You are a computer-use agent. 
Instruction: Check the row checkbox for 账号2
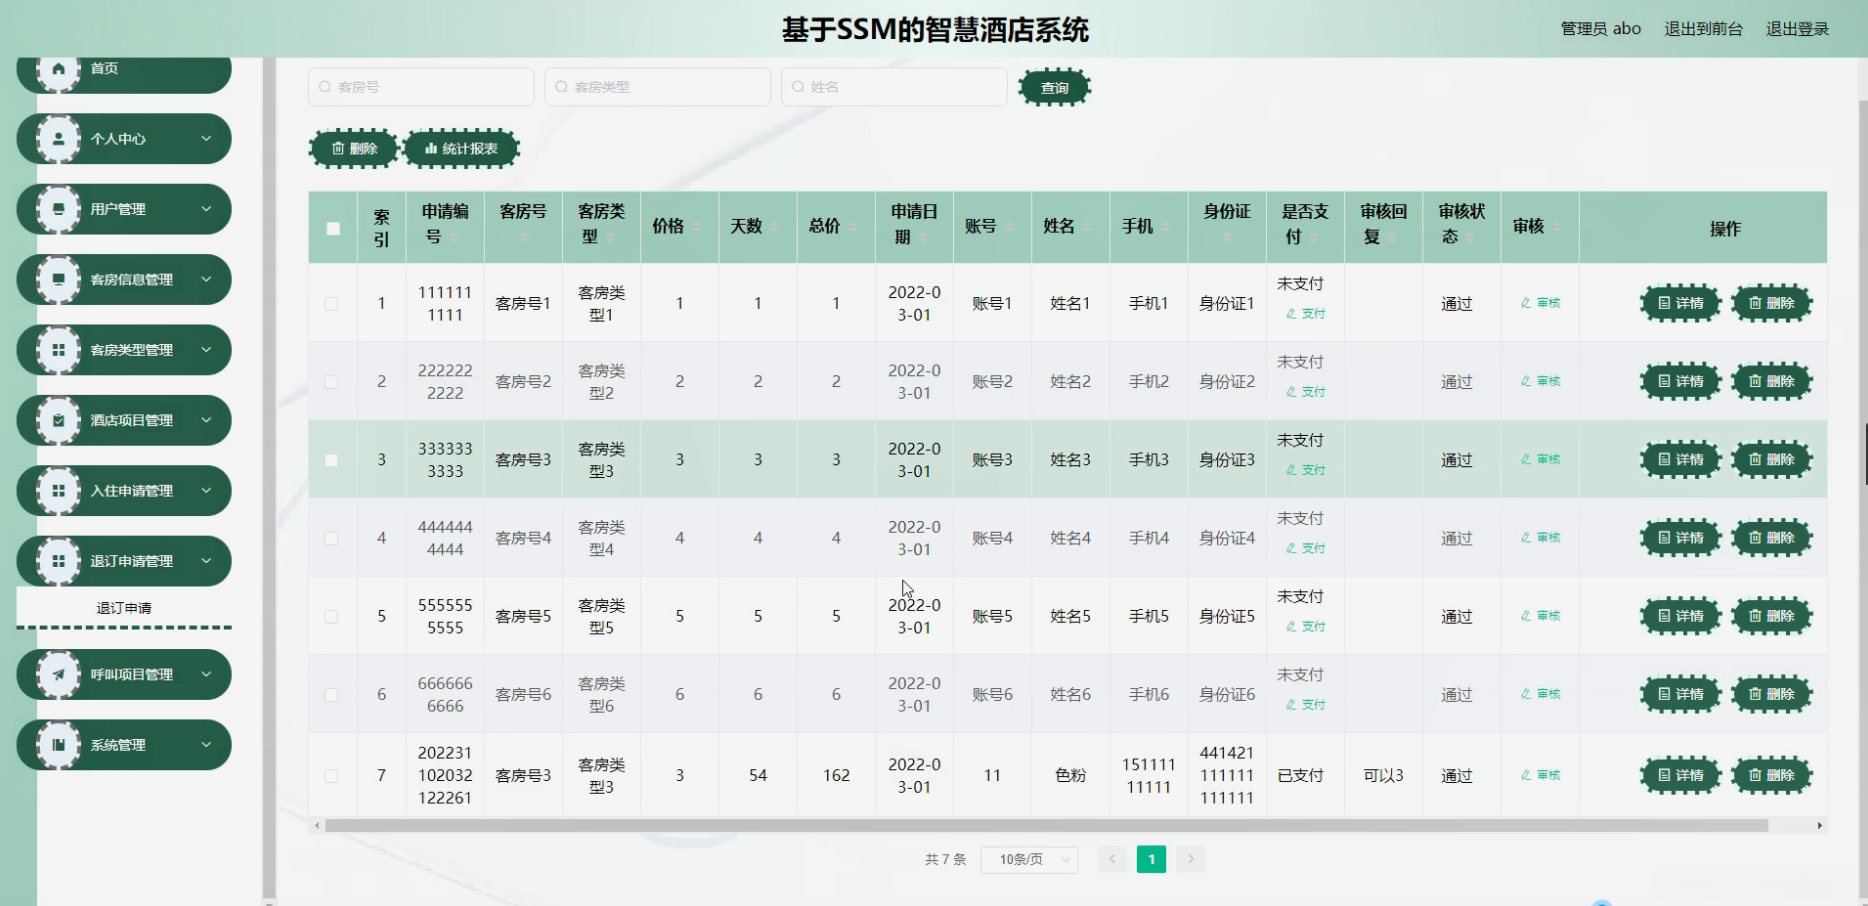(331, 382)
